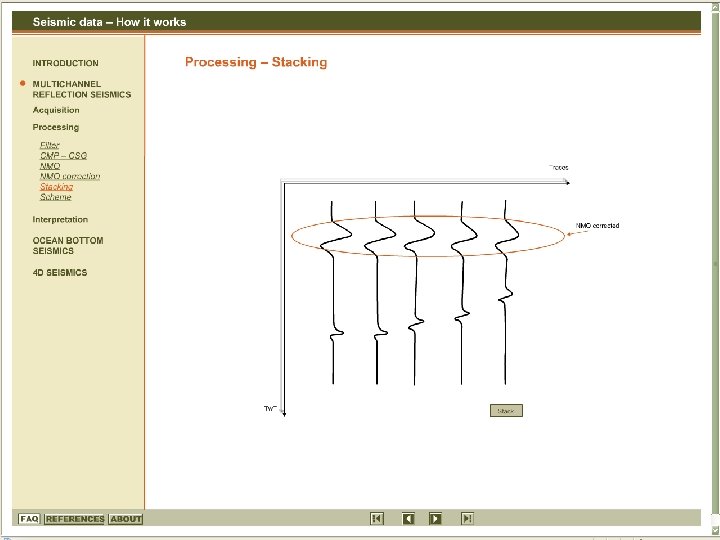Follow the Filter link
Image resolution: width=720 pixels, height=540 pixels.
[x=50, y=145]
